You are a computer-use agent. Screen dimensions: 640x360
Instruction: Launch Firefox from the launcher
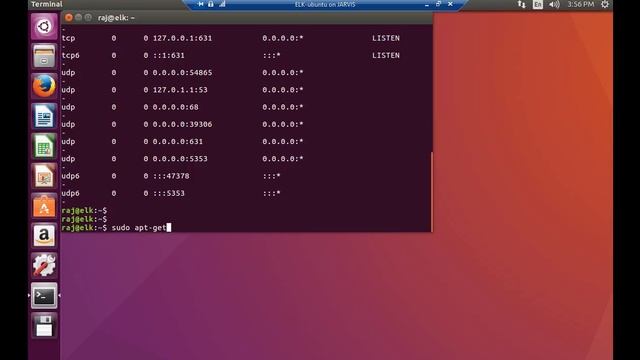tap(44, 86)
